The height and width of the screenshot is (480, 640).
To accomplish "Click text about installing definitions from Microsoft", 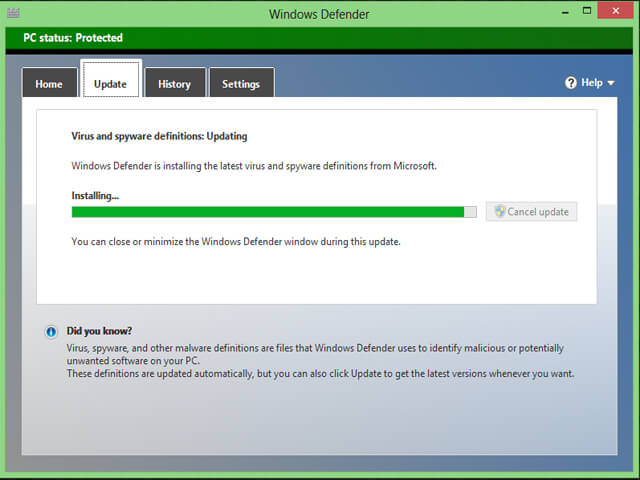I will [254, 166].
